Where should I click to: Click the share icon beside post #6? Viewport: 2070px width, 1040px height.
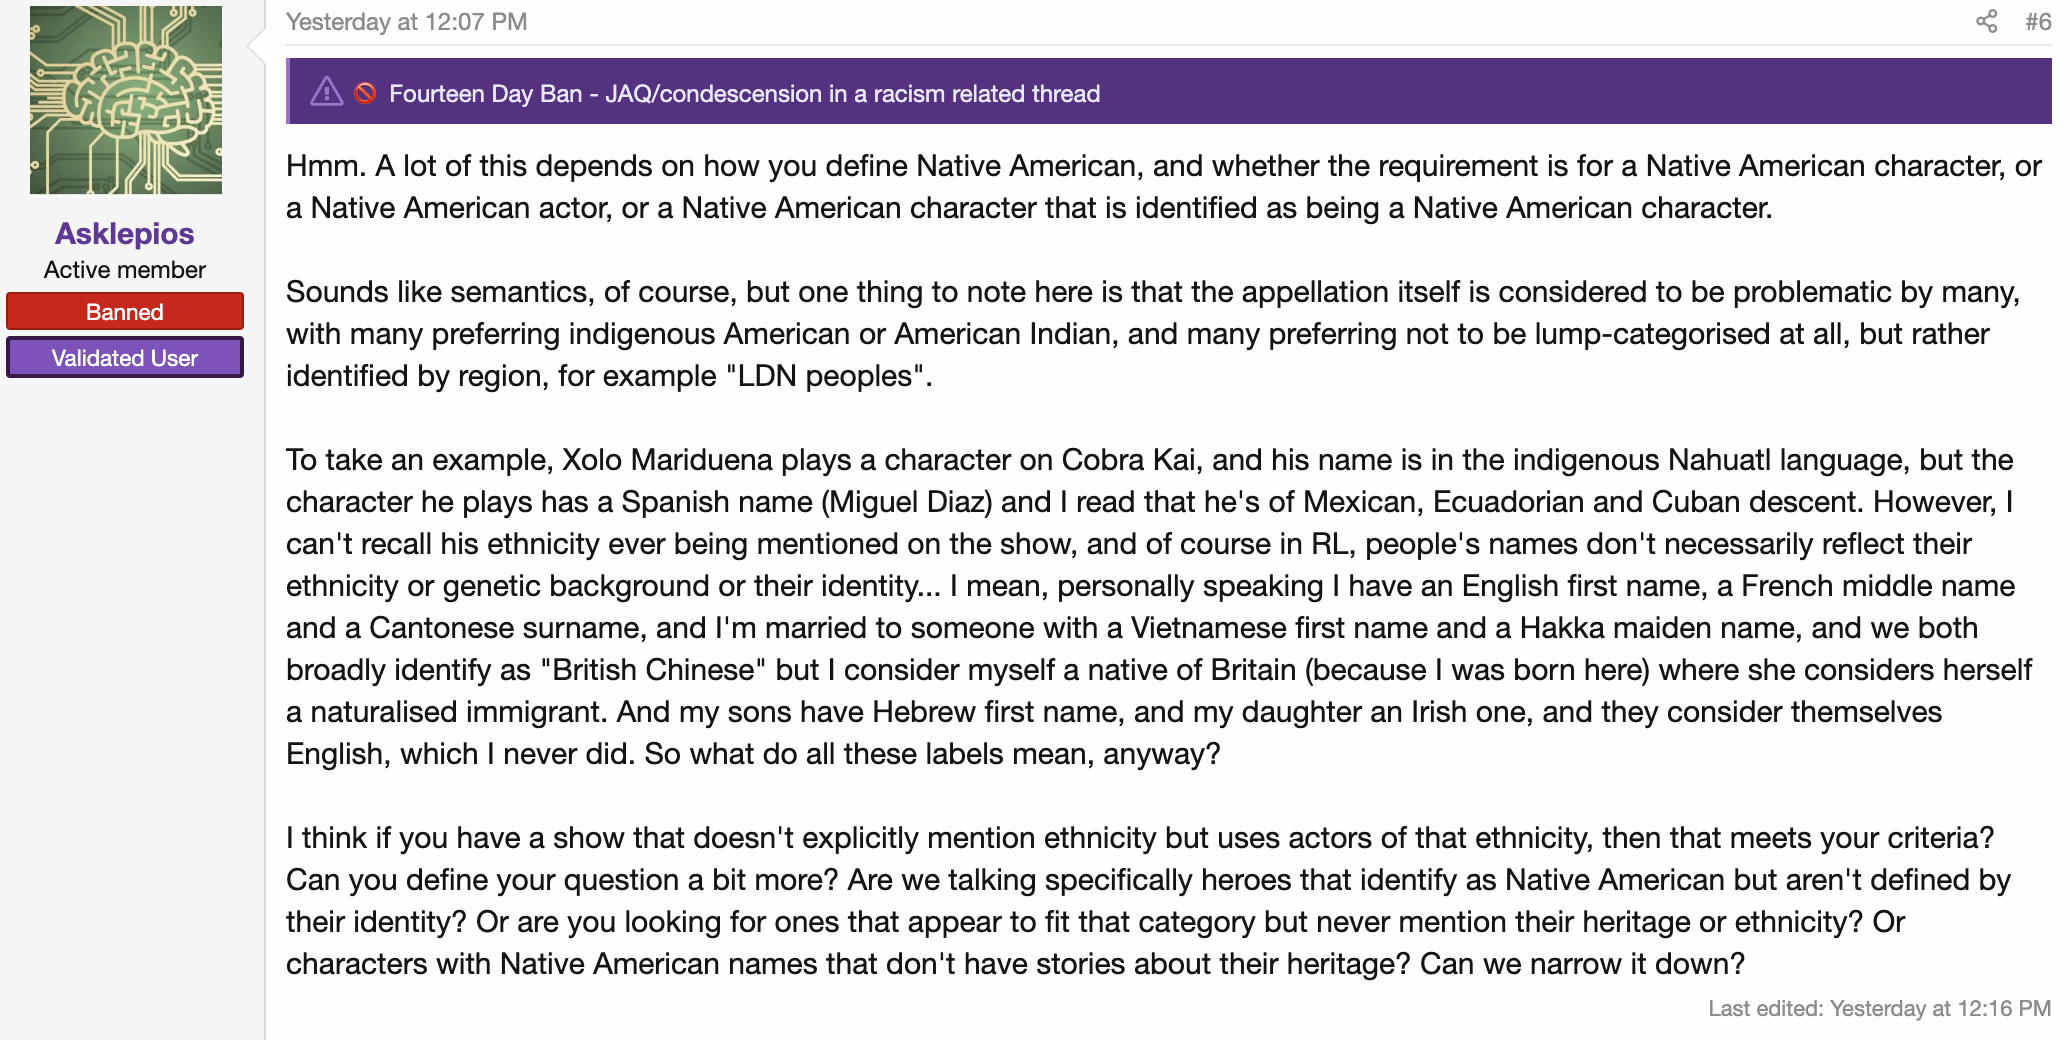click(1986, 21)
